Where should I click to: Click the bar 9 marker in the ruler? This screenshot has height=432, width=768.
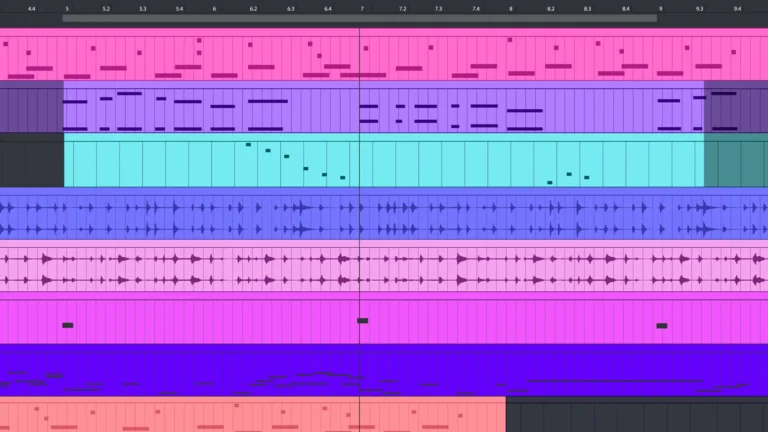660,8
